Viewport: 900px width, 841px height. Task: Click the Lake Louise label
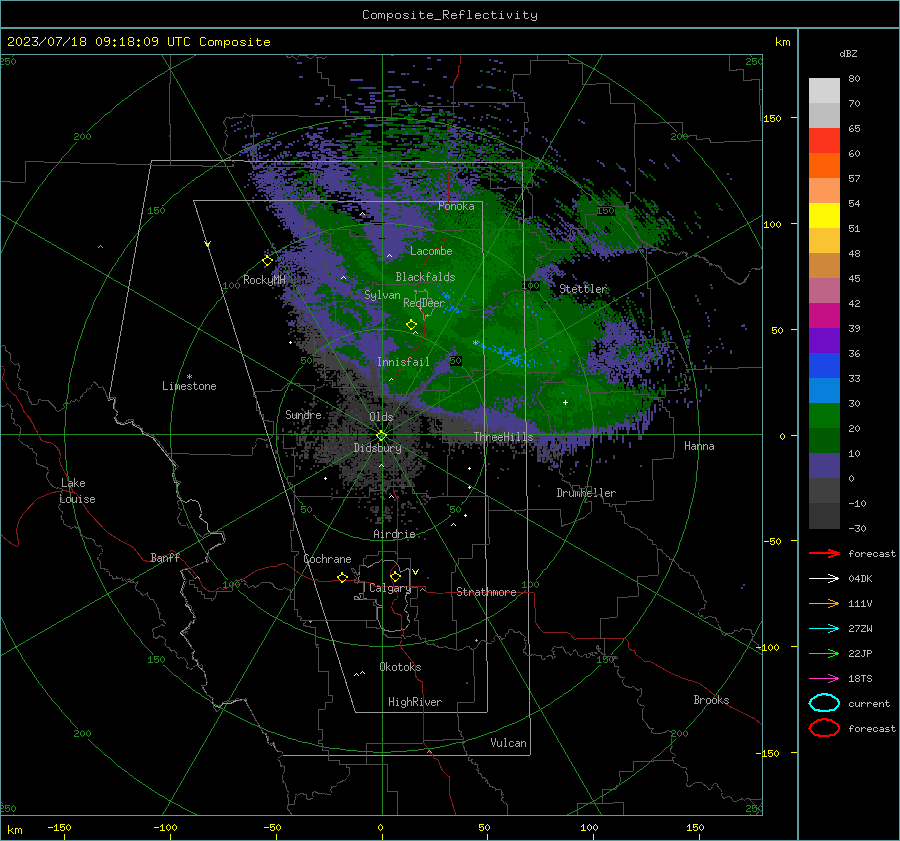(77, 491)
